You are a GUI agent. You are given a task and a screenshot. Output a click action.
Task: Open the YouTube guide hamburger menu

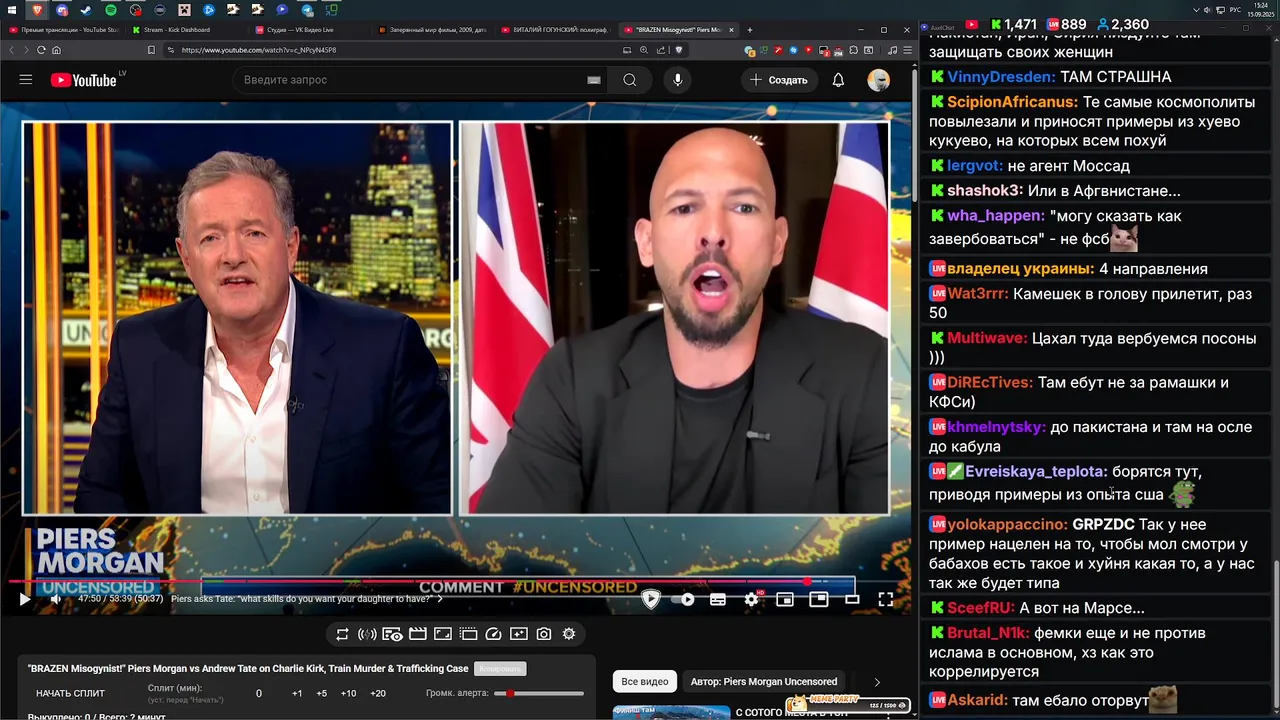26,80
